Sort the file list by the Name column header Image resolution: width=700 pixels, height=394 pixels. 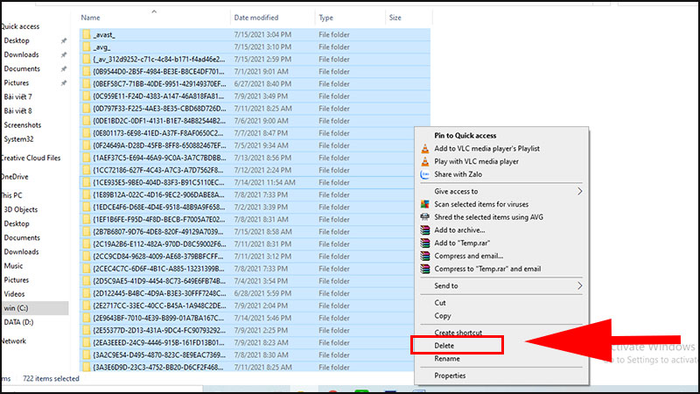[91, 18]
